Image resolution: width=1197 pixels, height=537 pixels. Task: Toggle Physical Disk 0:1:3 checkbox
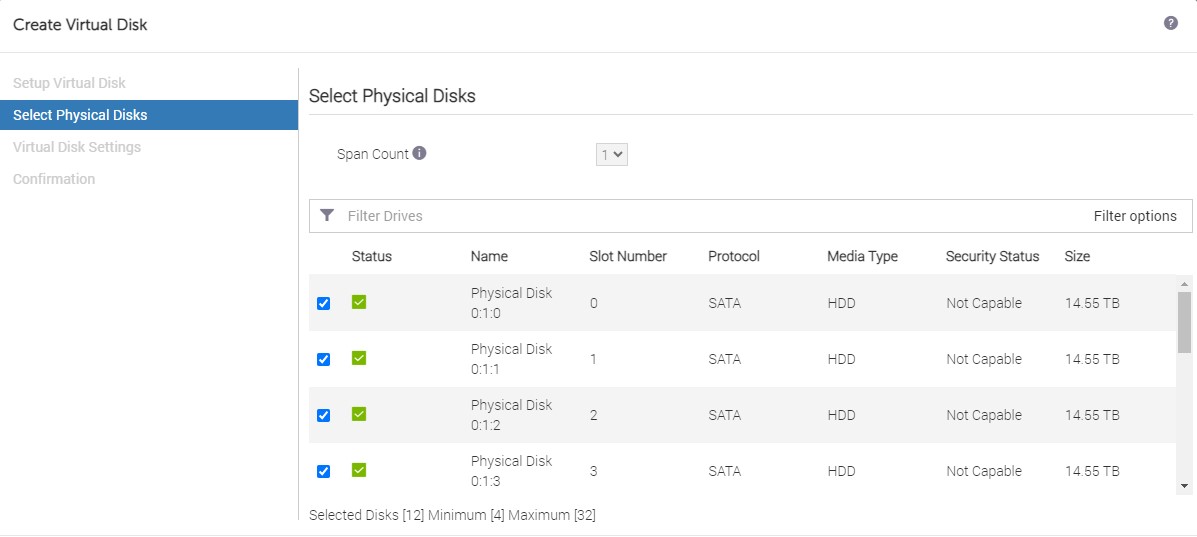click(x=323, y=471)
